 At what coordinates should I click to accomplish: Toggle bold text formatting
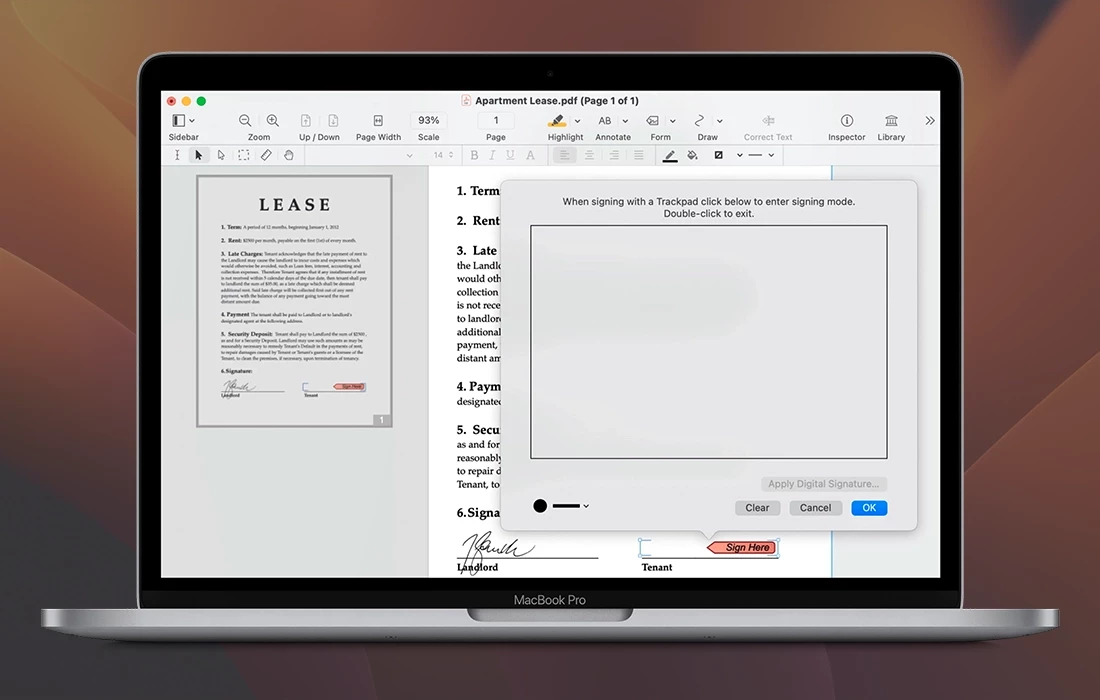(x=474, y=155)
